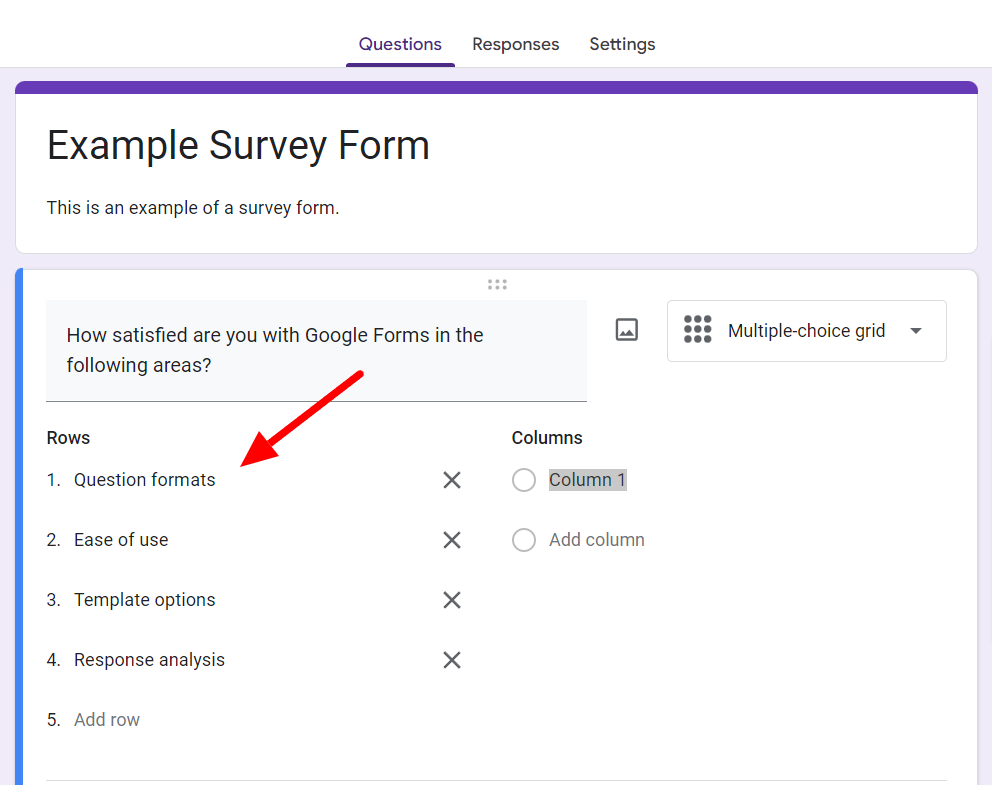Edit the Column 1 label text
The height and width of the screenshot is (785, 992).
click(587, 480)
